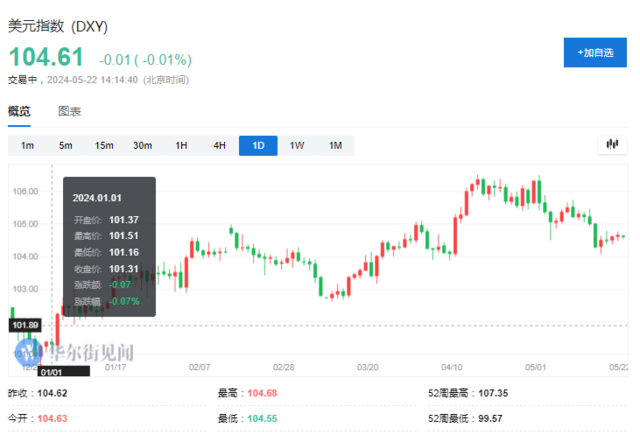Click the 101.89 price axis label
The image size is (640, 442).
coord(25,325)
